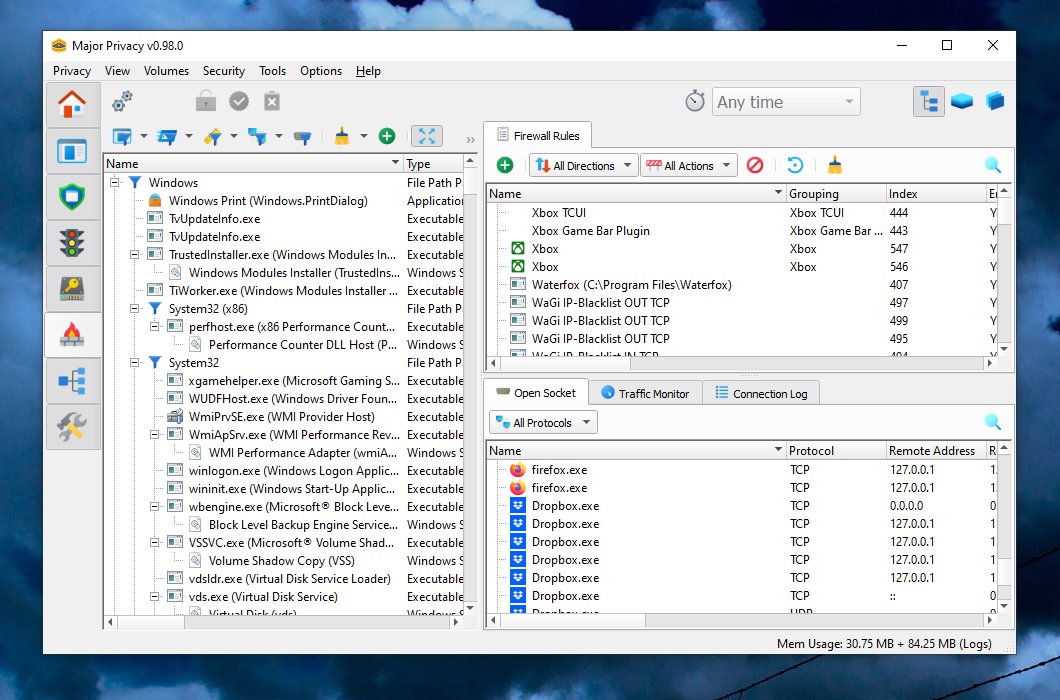The height and width of the screenshot is (700, 1060).
Task: Click the red prohibition sign icon
Action: (x=755, y=165)
